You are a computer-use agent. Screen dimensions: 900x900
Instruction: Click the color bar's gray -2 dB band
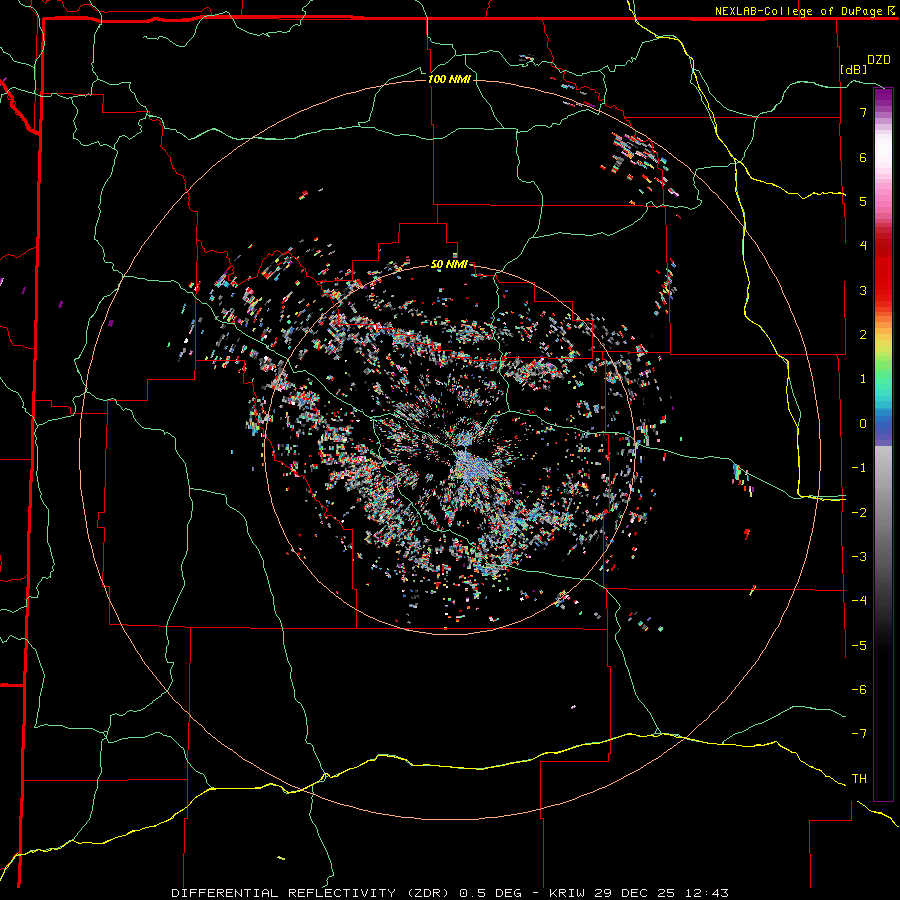pyautogui.click(x=883, y=512)
